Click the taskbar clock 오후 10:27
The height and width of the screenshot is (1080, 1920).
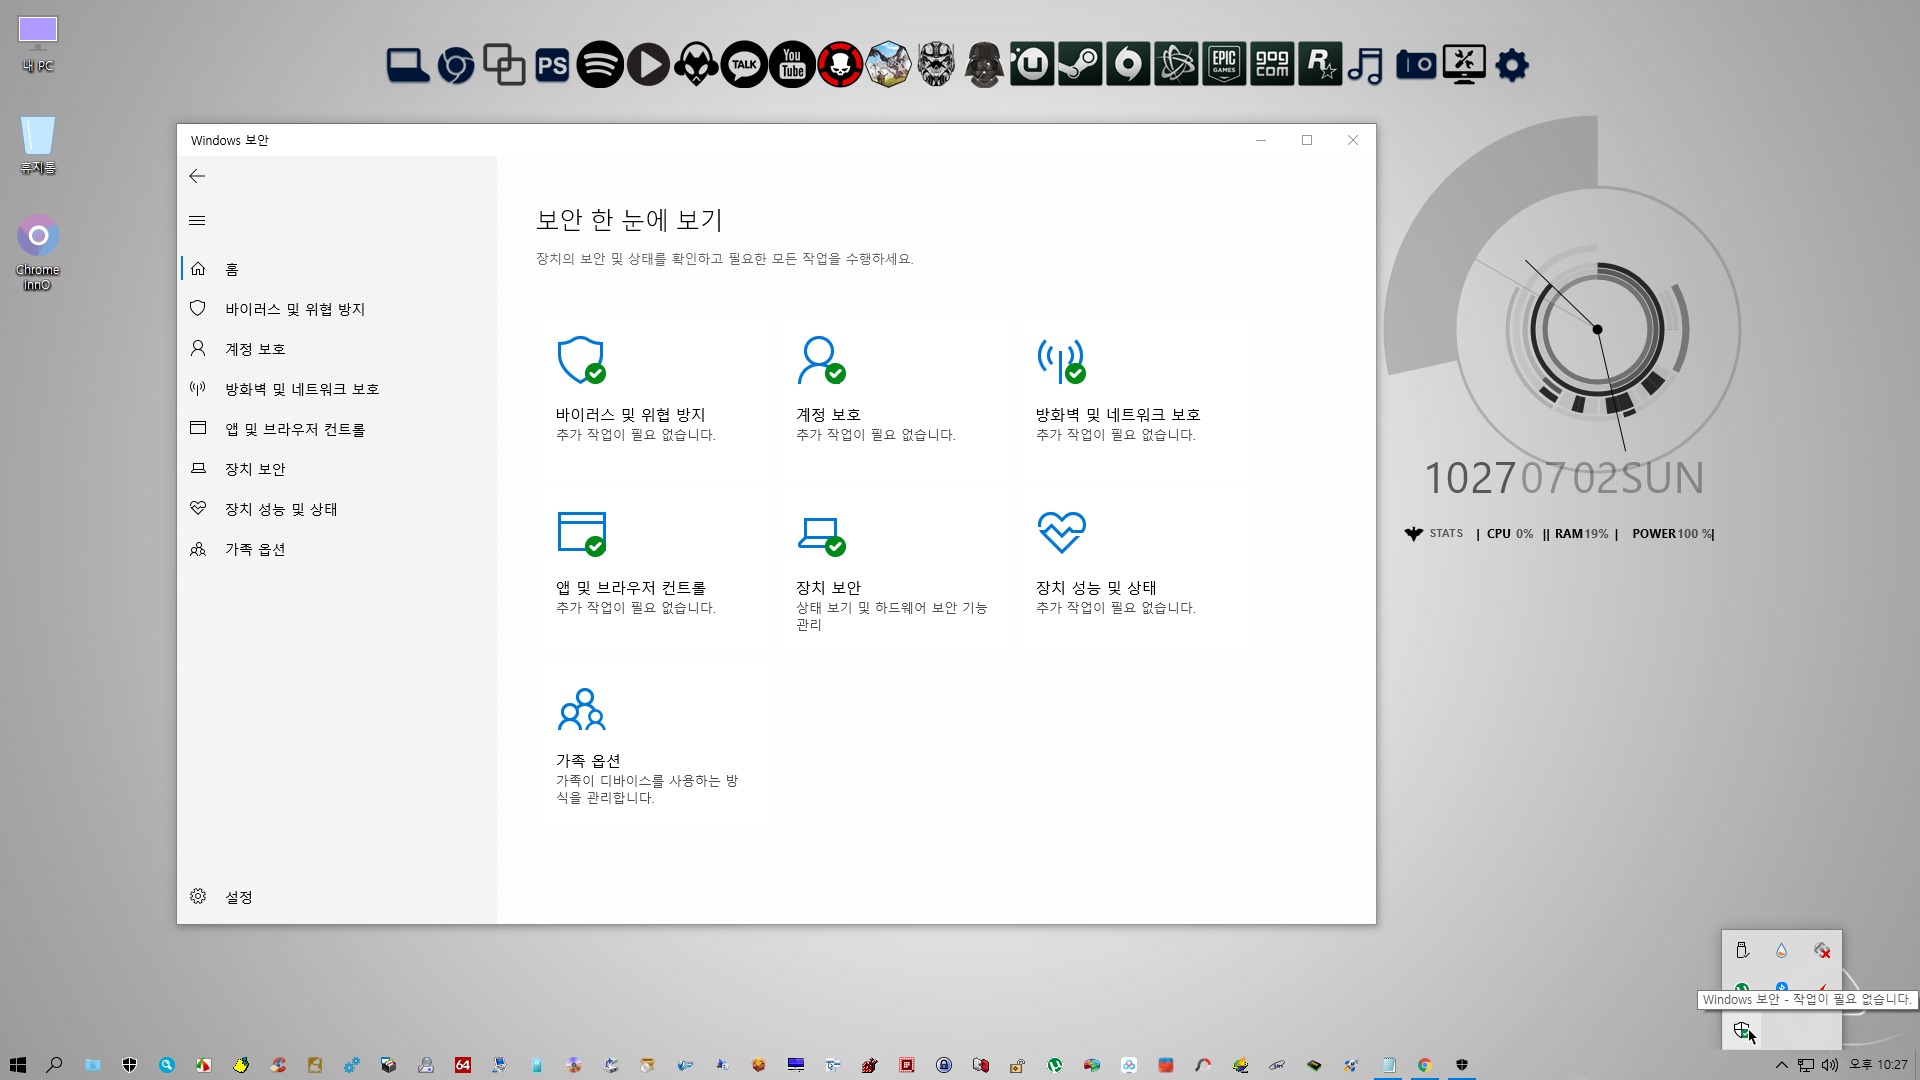1878,1065
